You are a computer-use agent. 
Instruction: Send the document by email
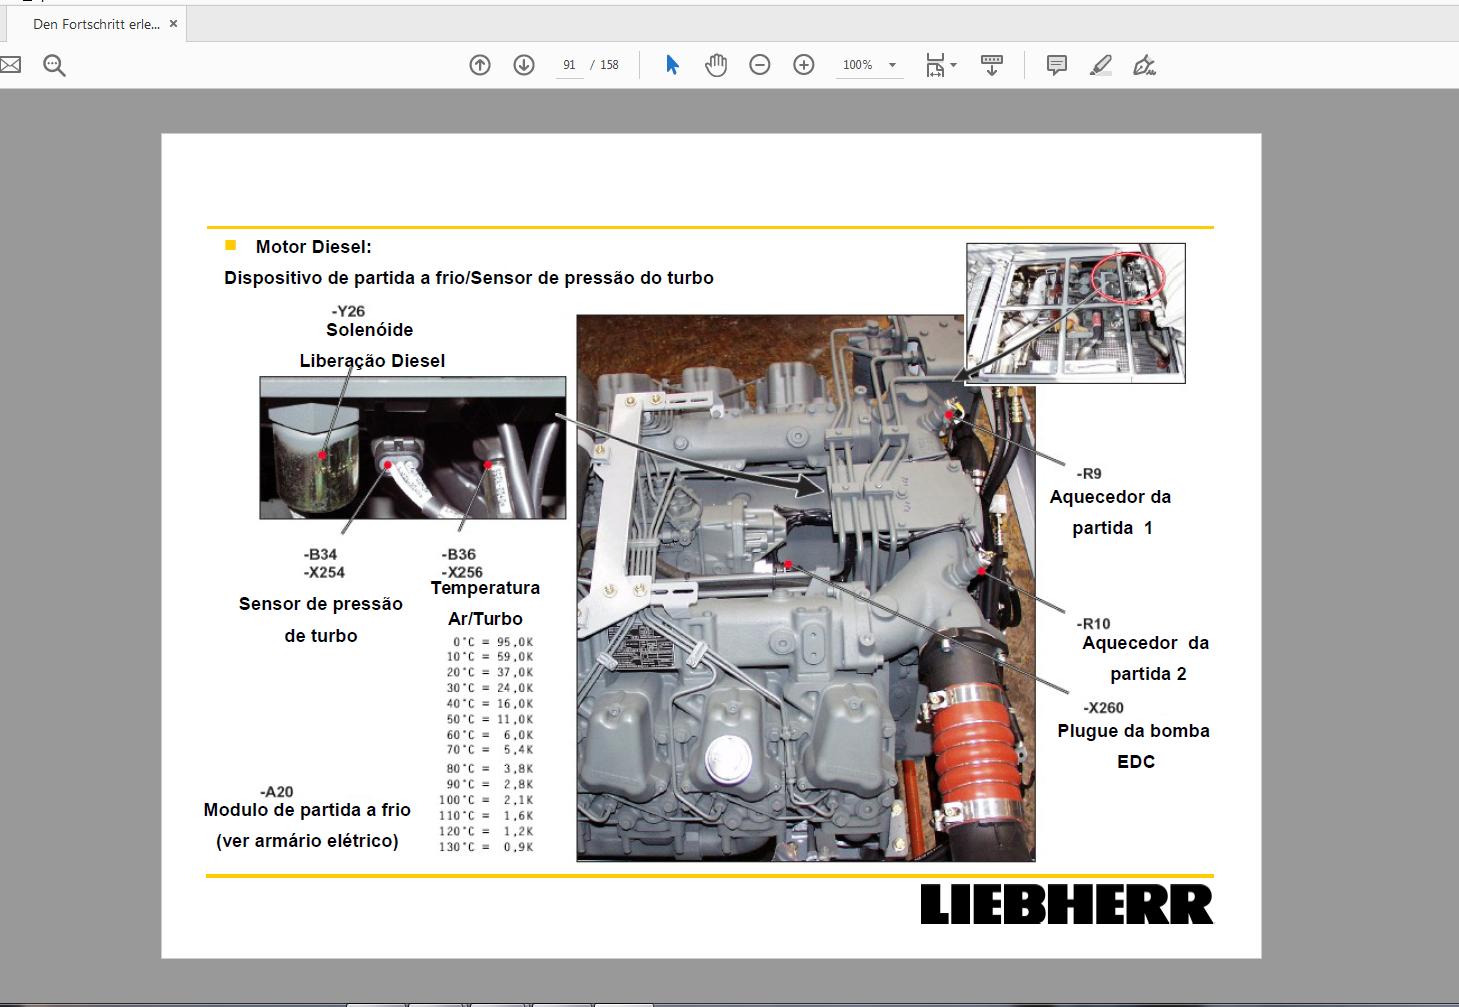(x=12, y=64)
